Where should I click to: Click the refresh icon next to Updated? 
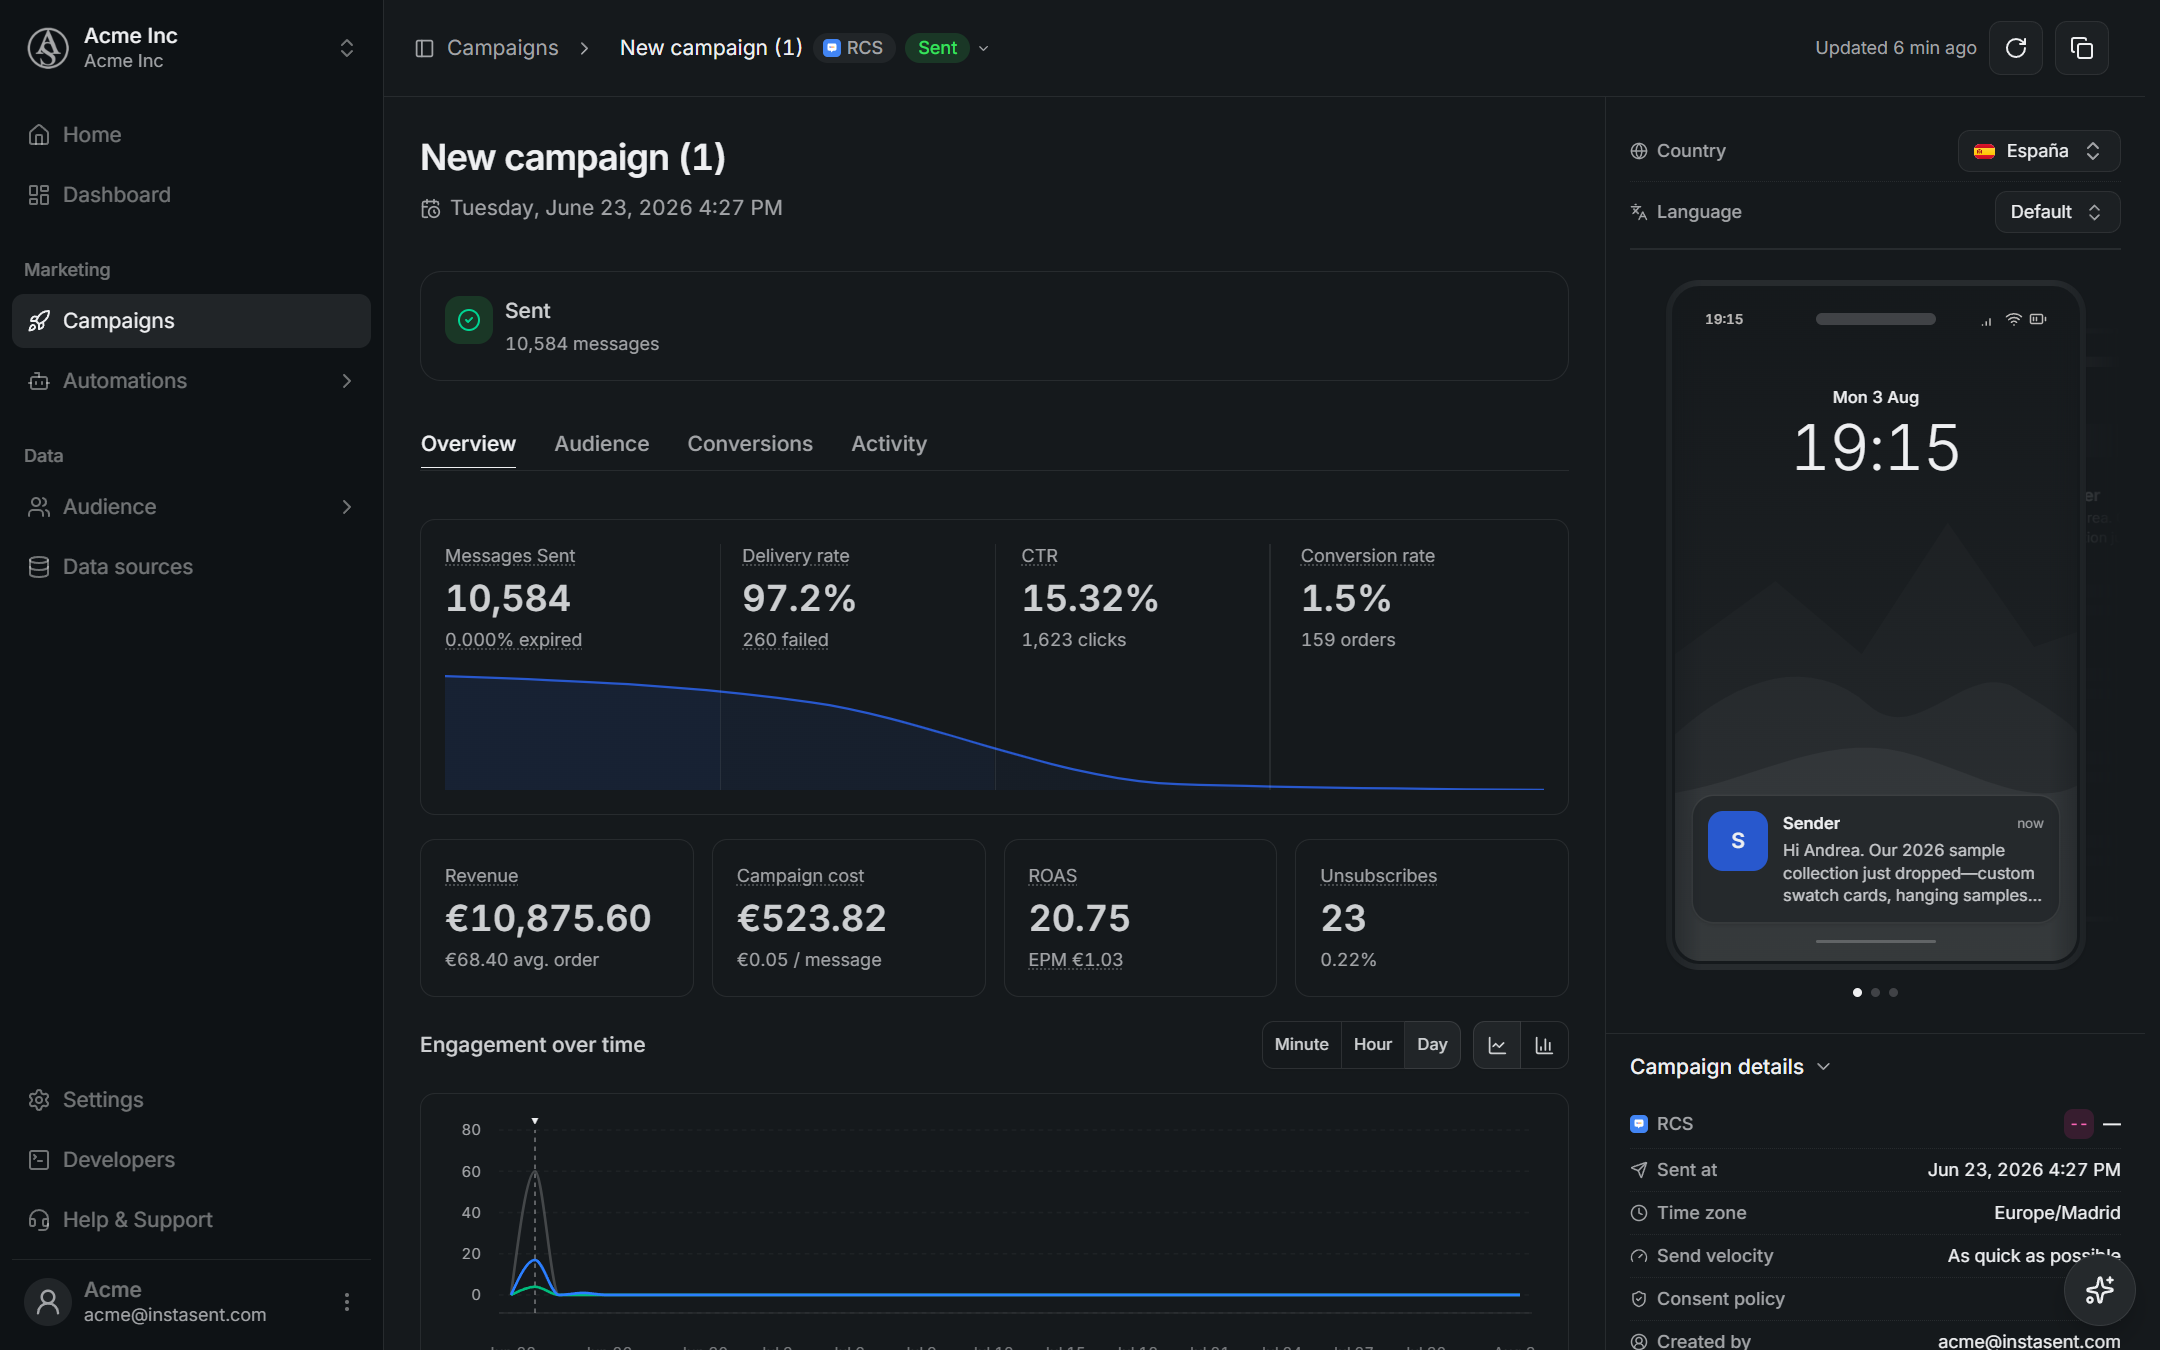(x=2016, y=48)
